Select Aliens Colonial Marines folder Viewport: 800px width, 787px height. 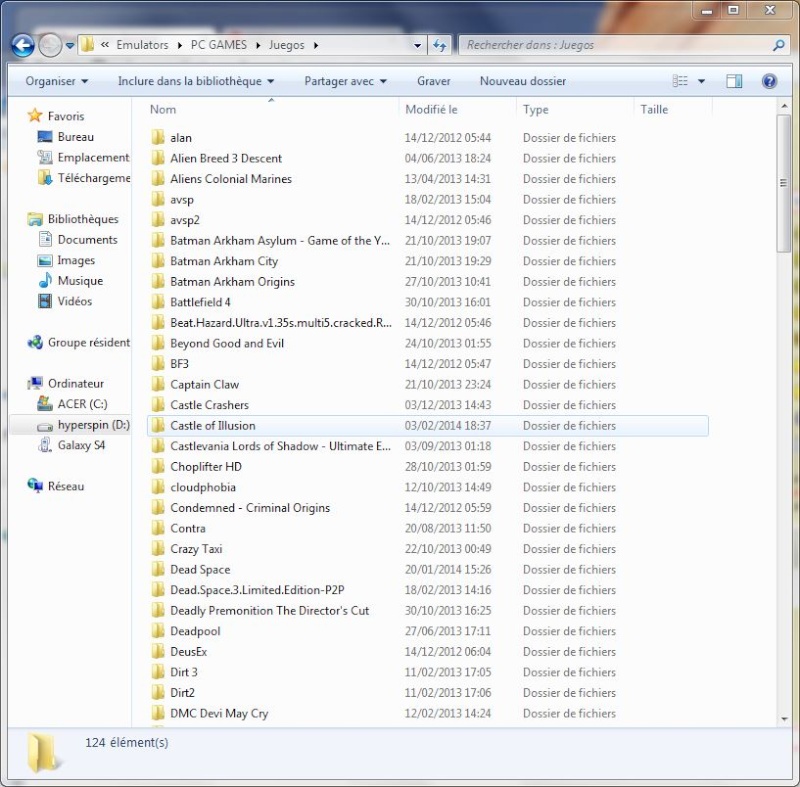click(x=231, y=179)
